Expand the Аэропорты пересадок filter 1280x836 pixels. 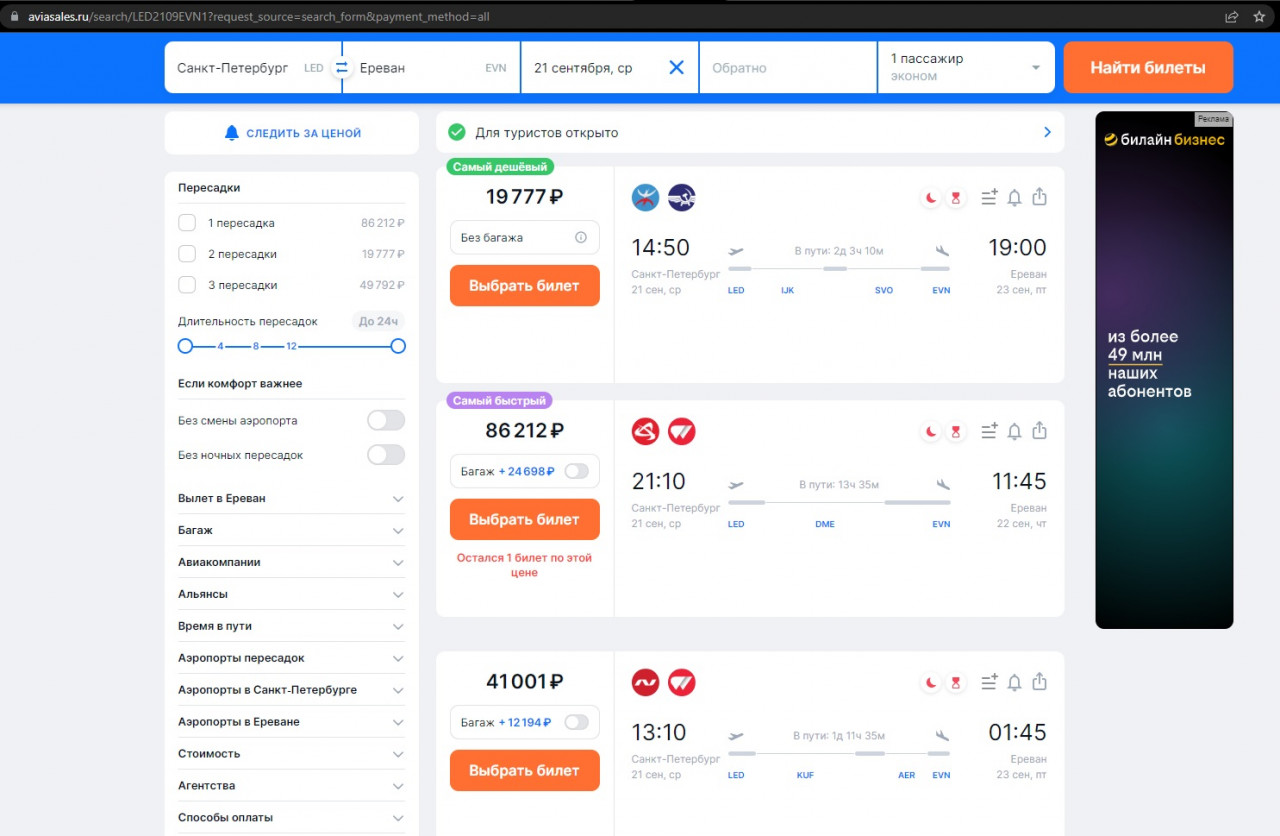click(x=291, y=658)
